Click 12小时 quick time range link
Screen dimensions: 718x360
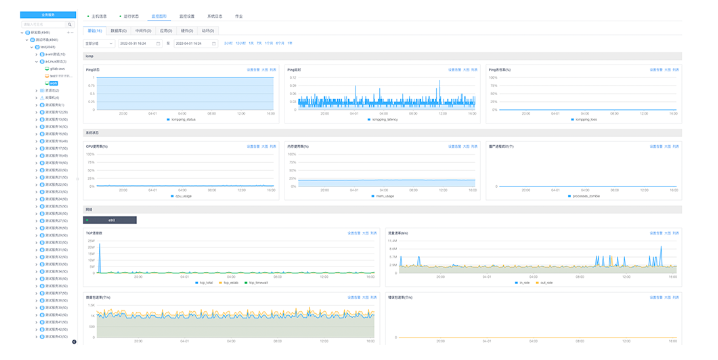click(240, 44)
